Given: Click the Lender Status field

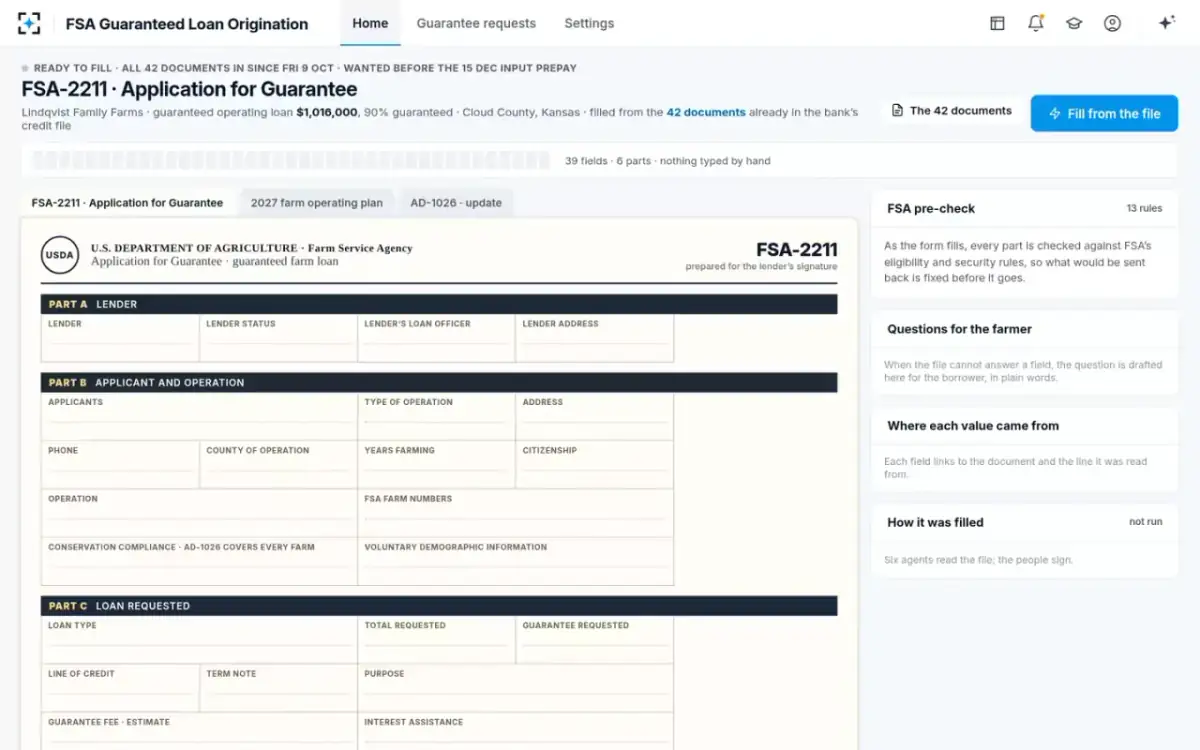Looking at the screenshot, I should click(x=278, y=338).
